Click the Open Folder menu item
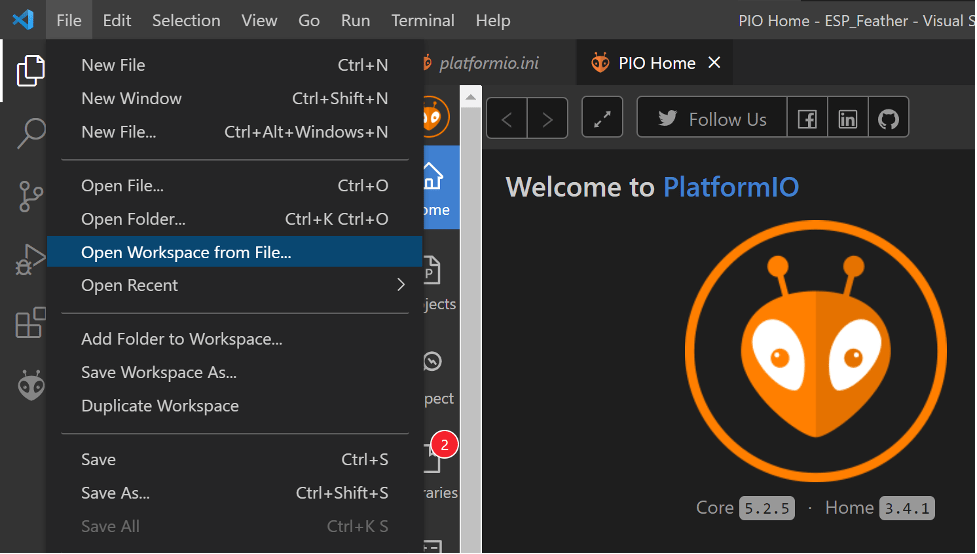977x554 pixels. coord(133,219)
